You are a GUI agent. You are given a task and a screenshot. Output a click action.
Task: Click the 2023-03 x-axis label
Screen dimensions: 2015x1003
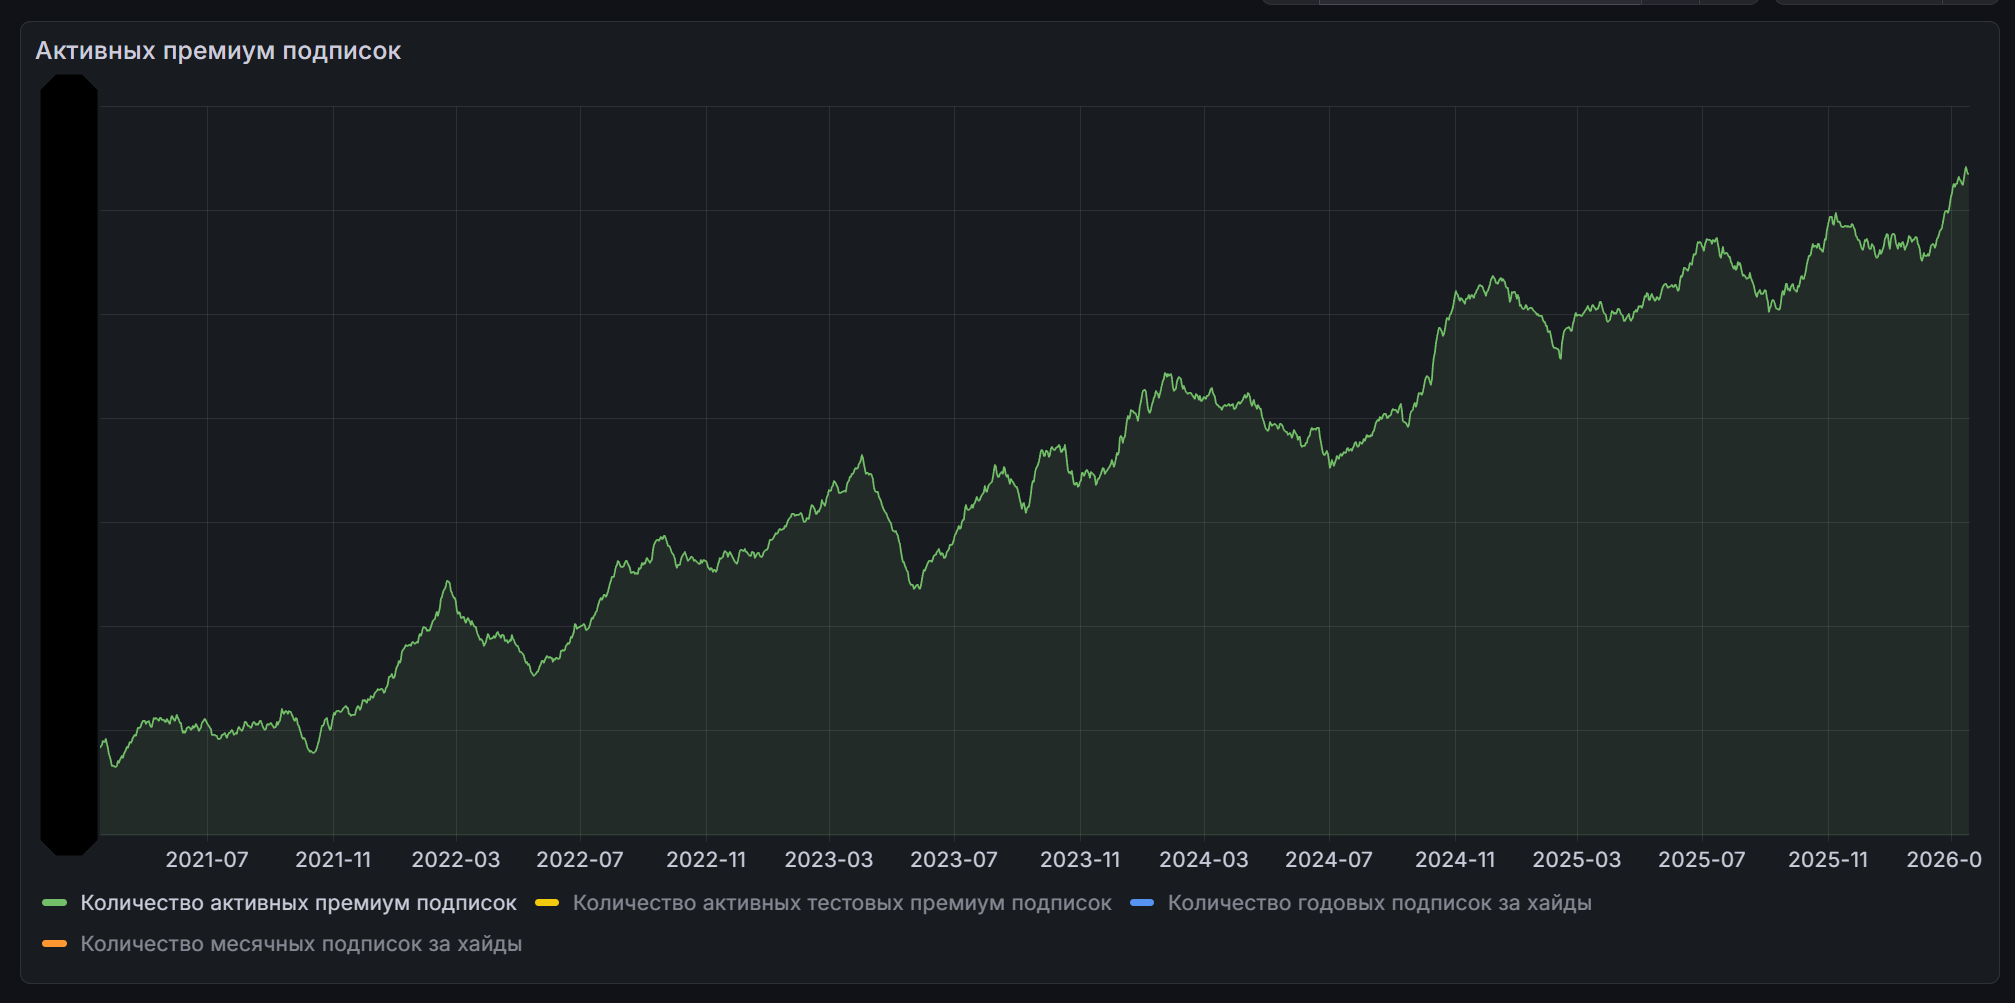[829, 860]
